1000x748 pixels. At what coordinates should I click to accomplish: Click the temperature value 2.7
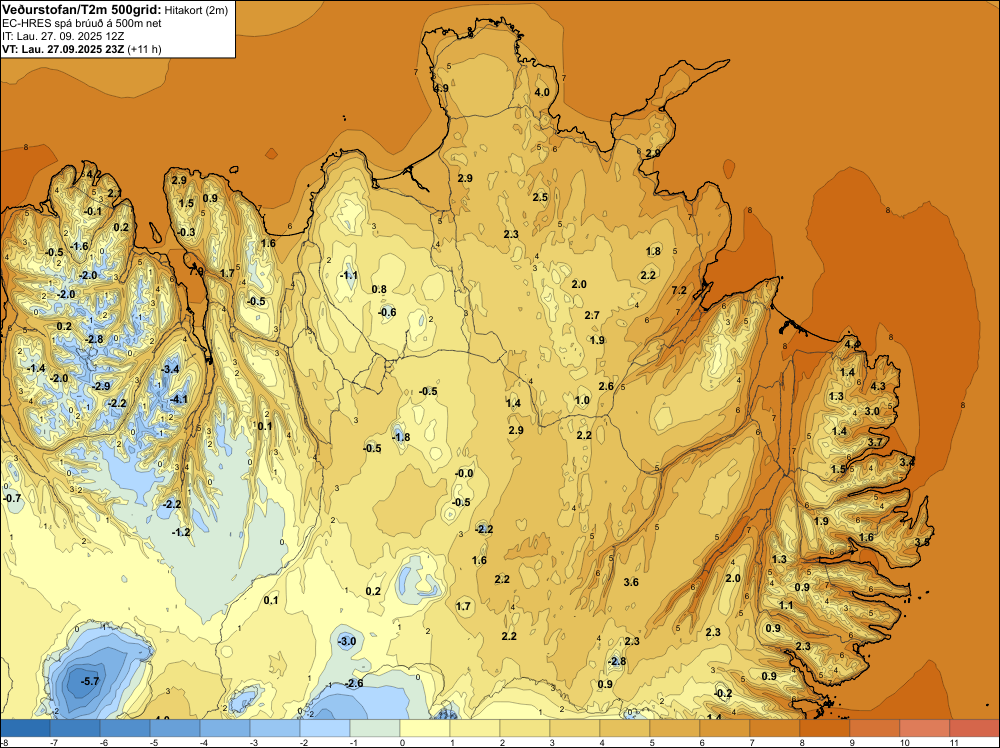point(592,315)
